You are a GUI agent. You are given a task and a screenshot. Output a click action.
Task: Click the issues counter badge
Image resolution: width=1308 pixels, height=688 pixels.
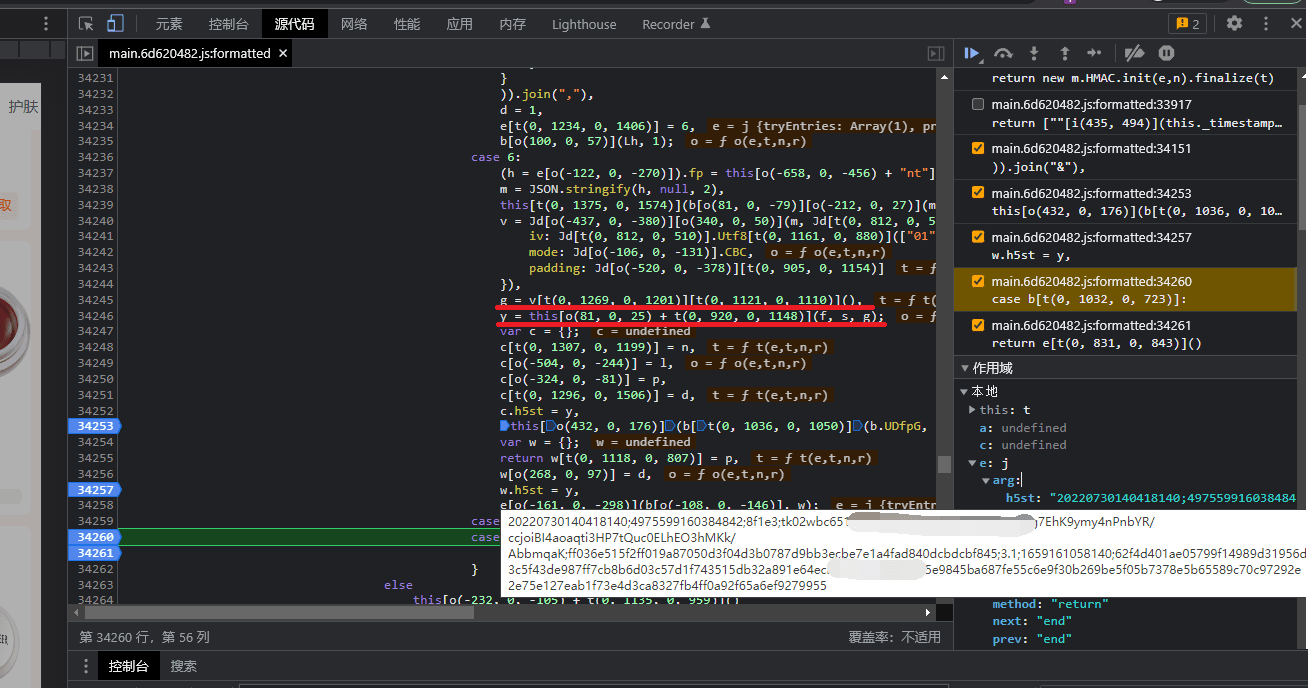(x=1187, y=24)
